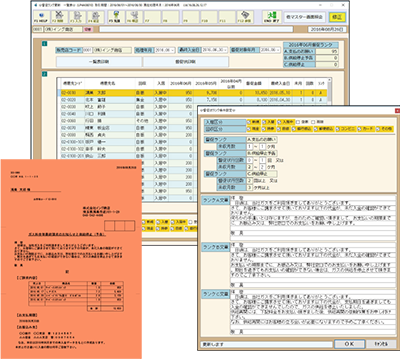400x360 pixels.
Task: Open help with the F1 HELP icon
Action: coord(42,17)
